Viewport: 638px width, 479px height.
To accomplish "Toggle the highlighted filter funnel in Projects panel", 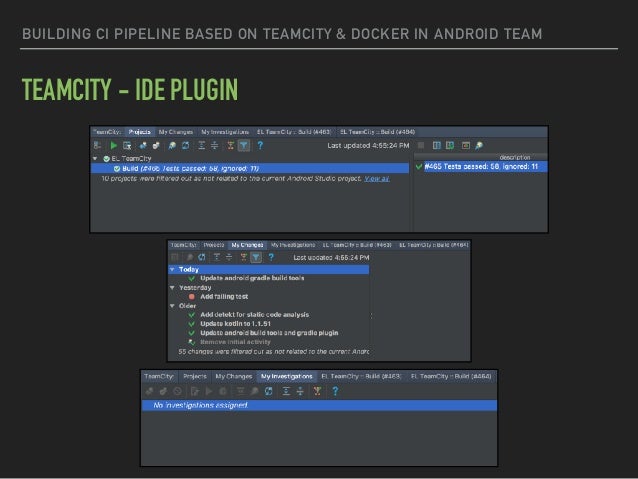I will 244,145.
